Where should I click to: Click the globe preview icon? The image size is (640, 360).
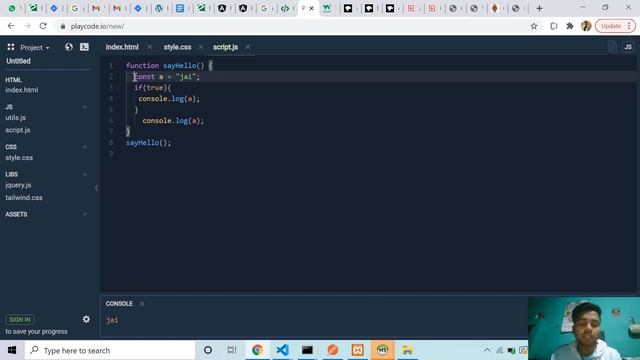(x=69, y=47)
